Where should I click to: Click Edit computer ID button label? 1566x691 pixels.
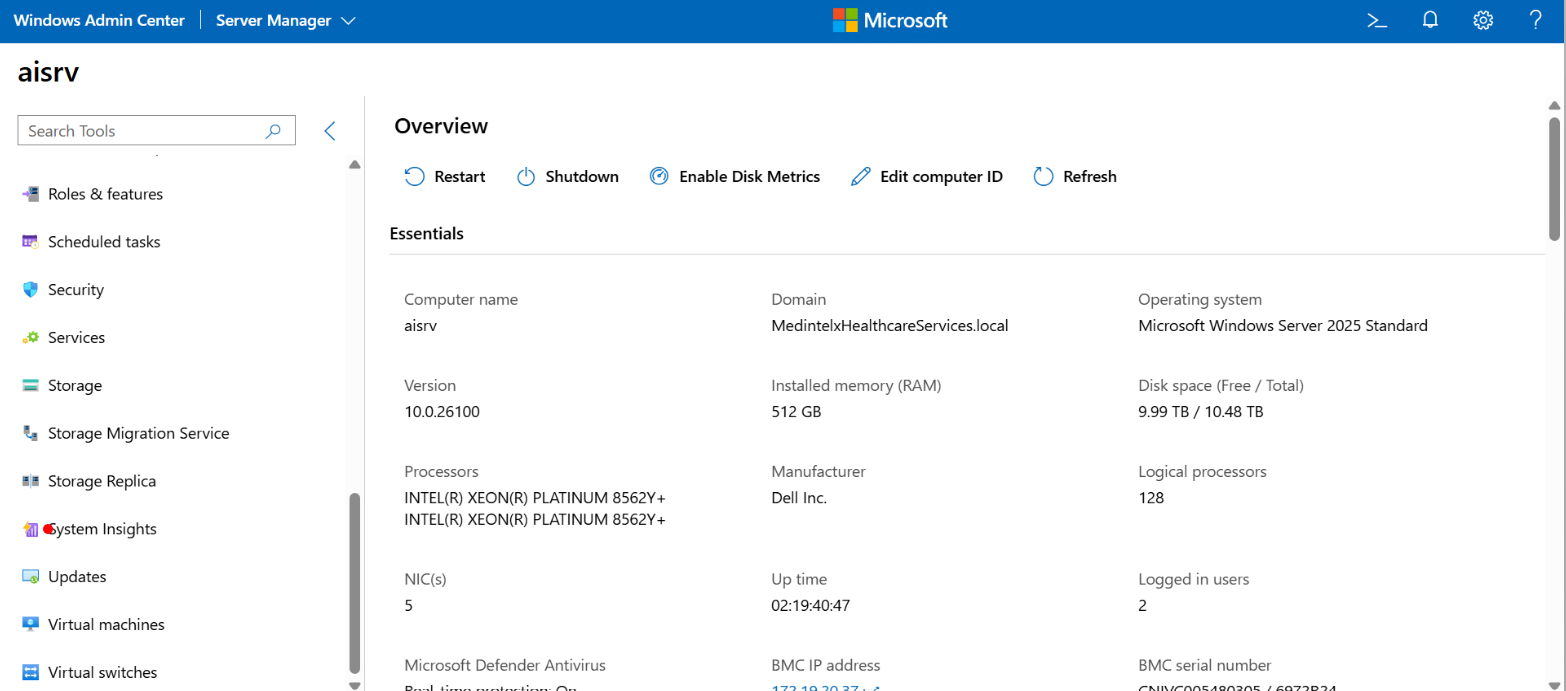point(941,177)
